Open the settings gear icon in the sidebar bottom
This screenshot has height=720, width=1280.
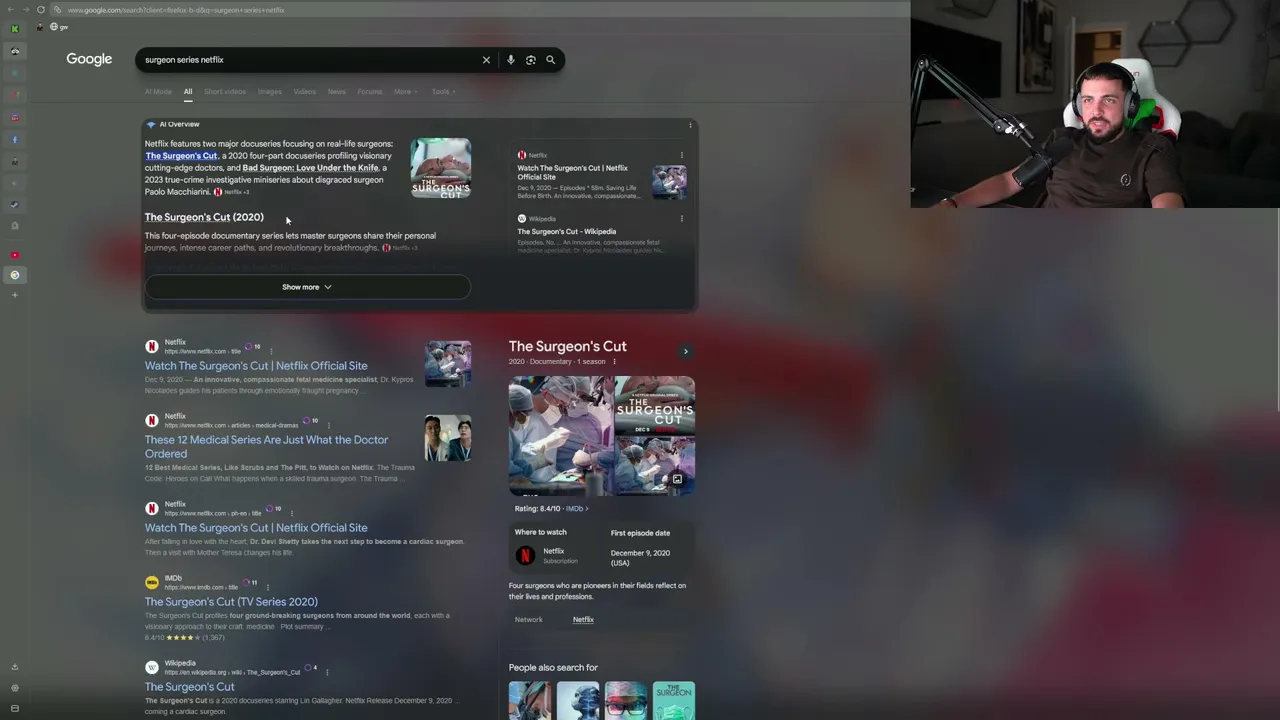click(x=14, y=688)
